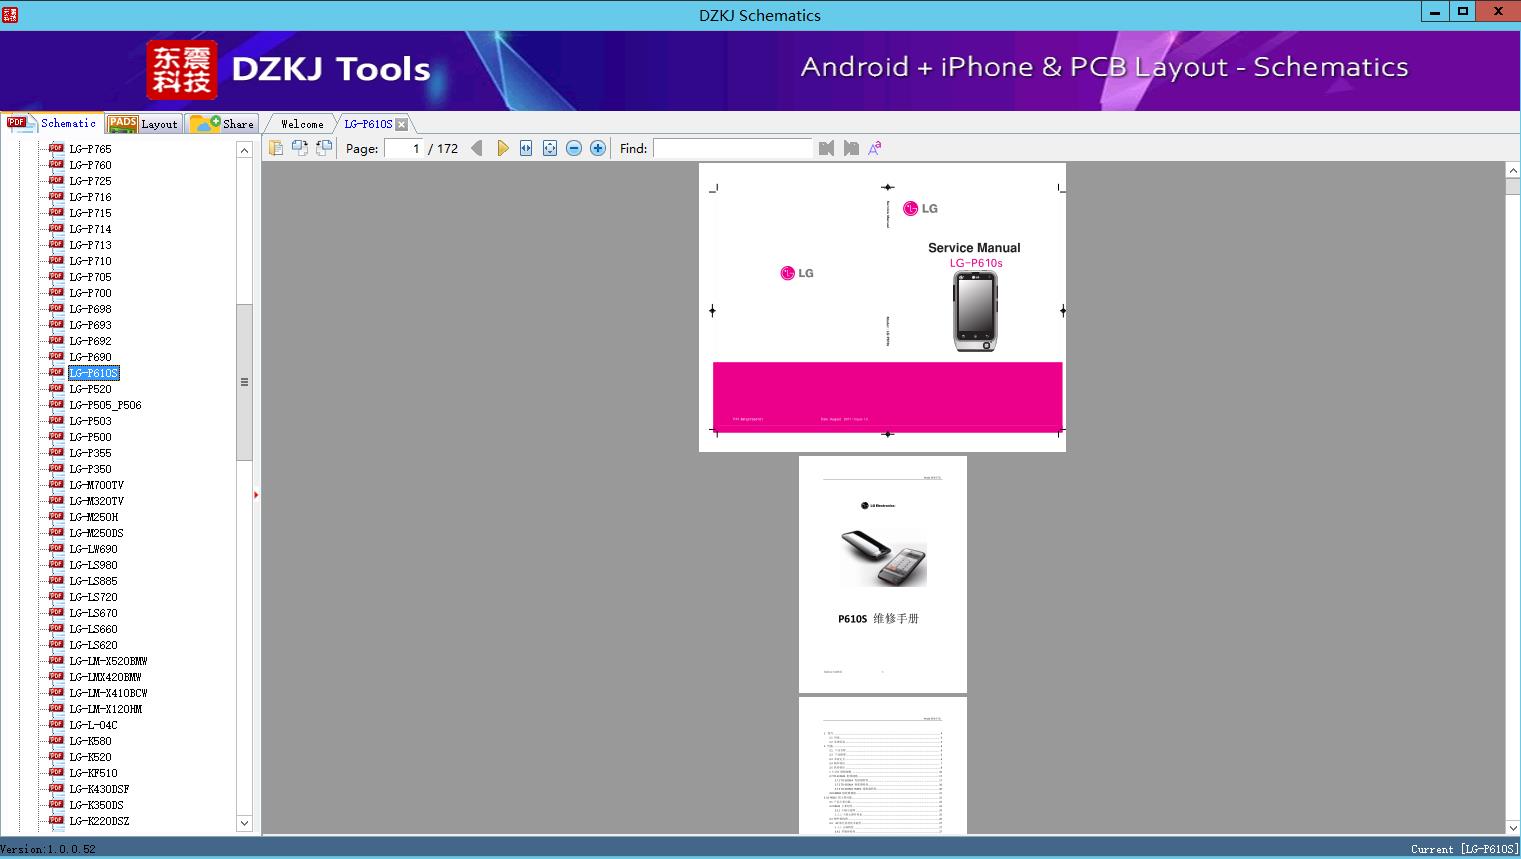Screen dimensions: 1521x859
Task: Open the Share tab
Action: 222,124
